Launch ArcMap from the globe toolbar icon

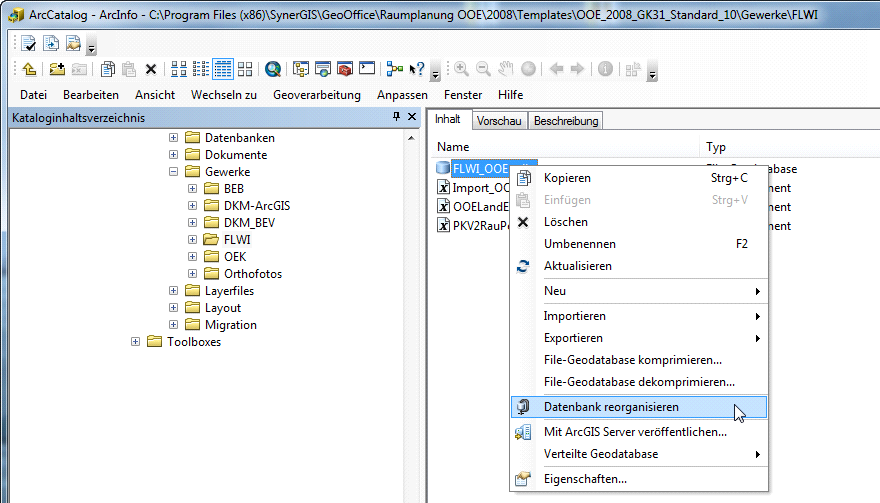click(x=273, y=69)
